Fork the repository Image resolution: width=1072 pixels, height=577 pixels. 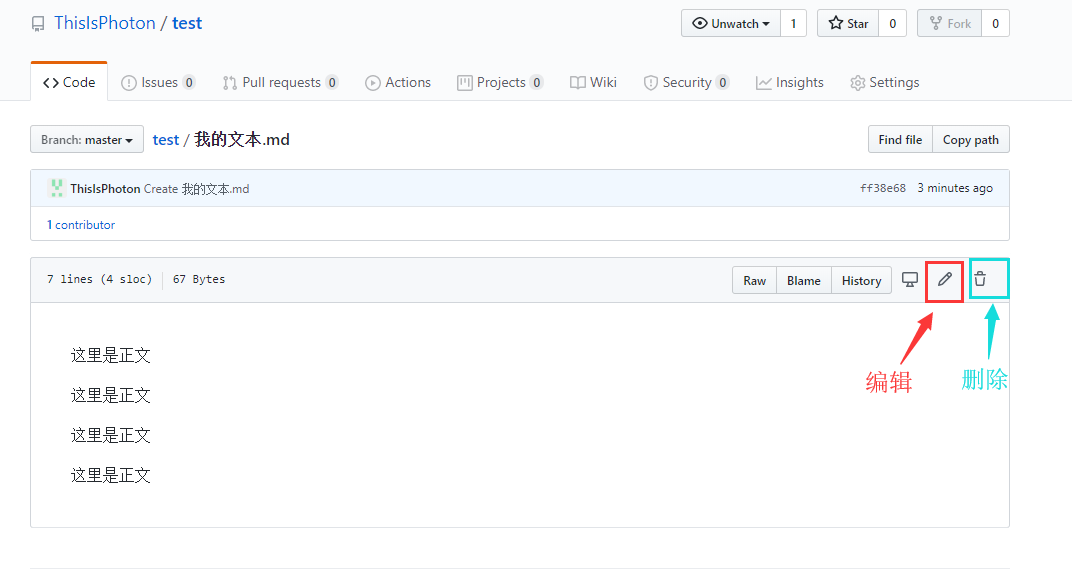950,23
